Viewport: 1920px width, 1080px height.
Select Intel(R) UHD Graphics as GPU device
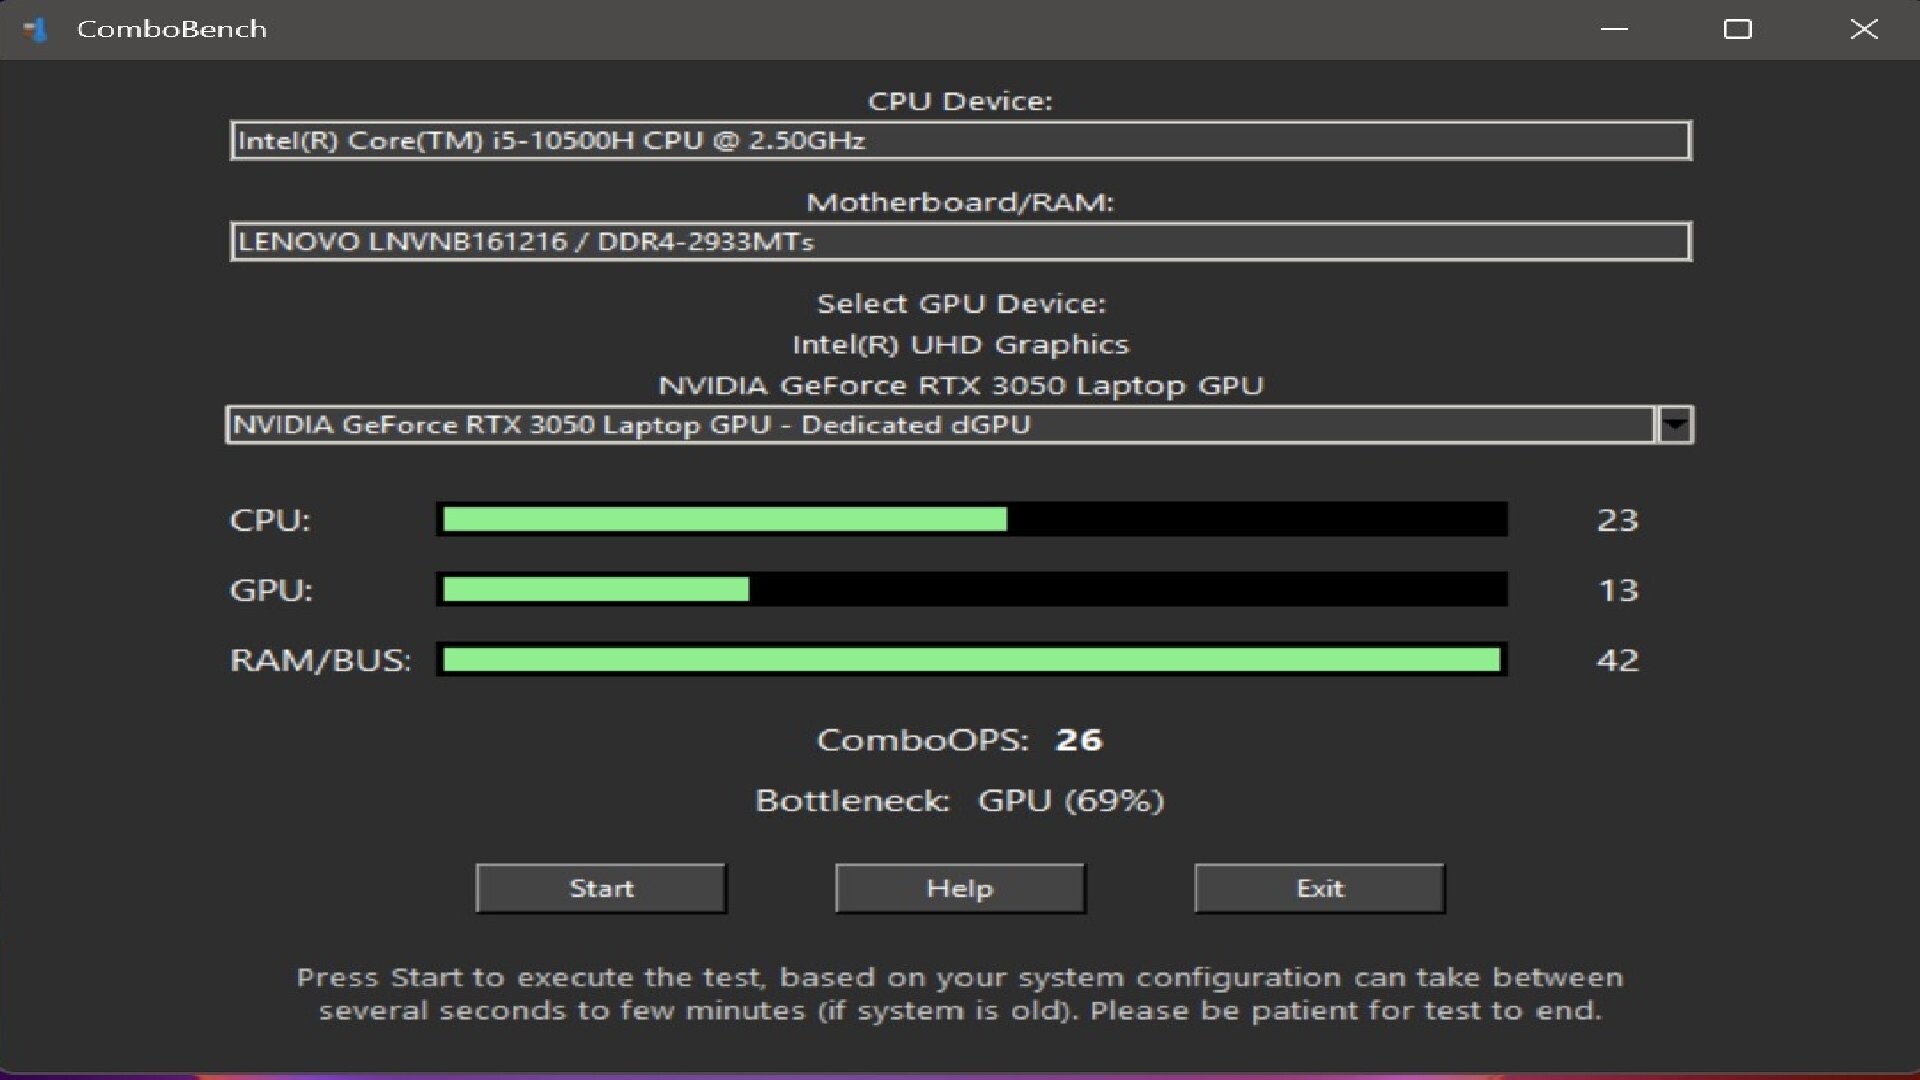[961, 344]
